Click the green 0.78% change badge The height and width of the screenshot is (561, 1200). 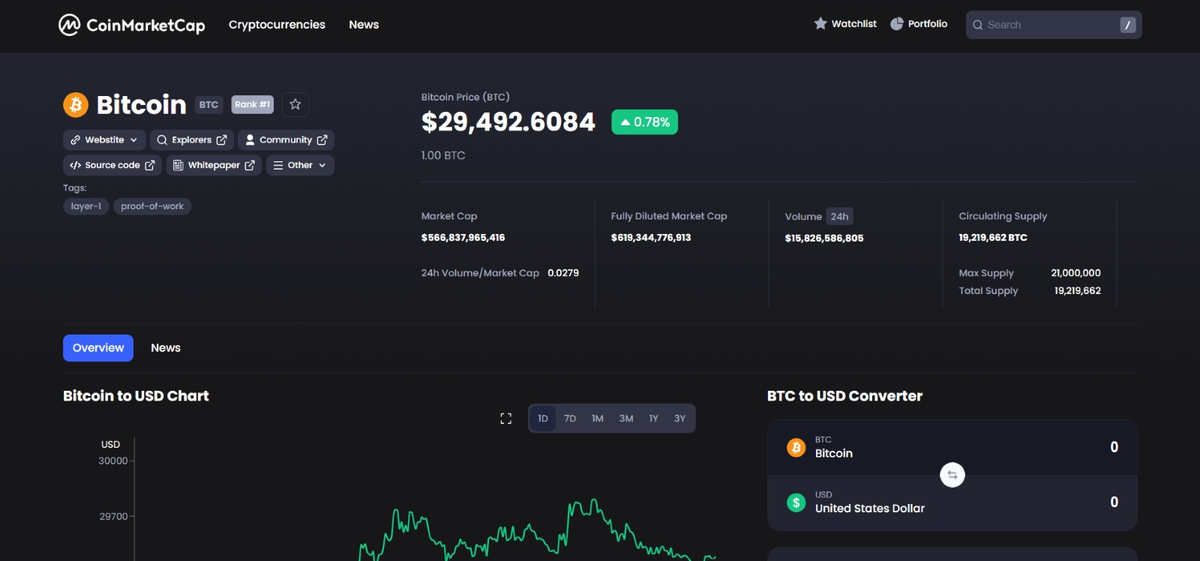(645, 122)
